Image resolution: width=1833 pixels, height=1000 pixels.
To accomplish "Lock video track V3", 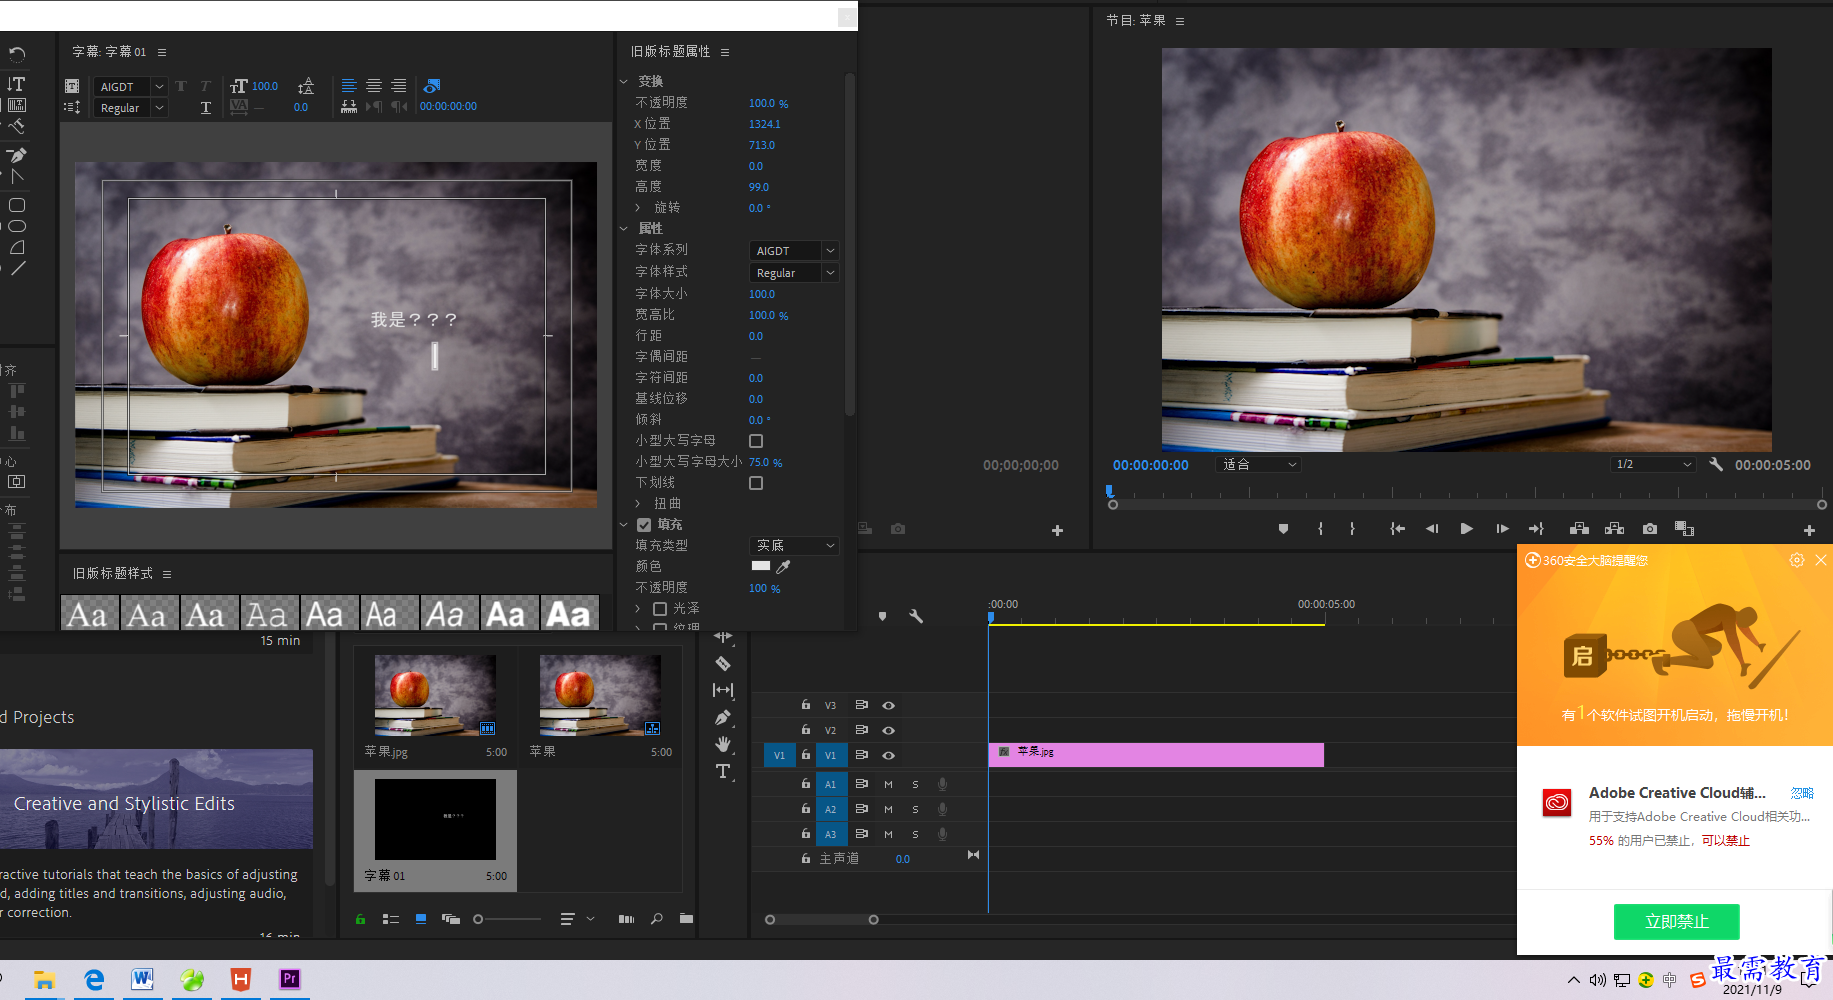I will (x=805, y=705).
